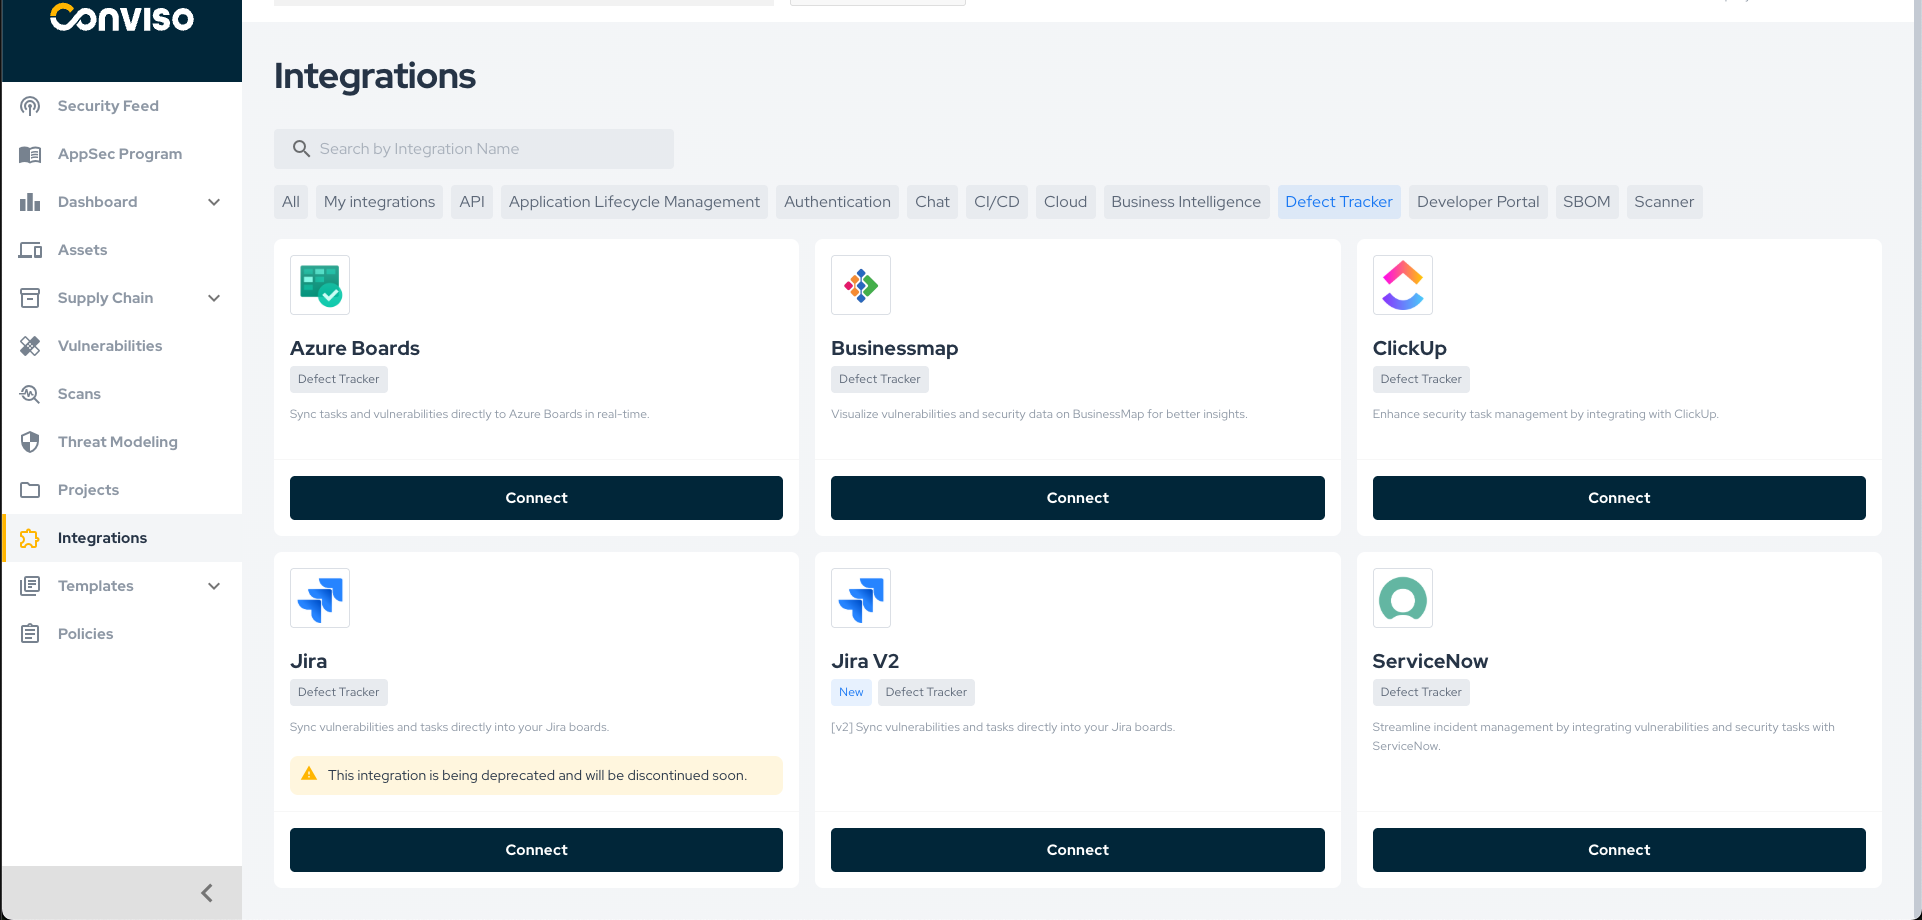Collapse the sidebar with the chevron
The width and height of the screenshot is (1922, 920).
[208, 892]
